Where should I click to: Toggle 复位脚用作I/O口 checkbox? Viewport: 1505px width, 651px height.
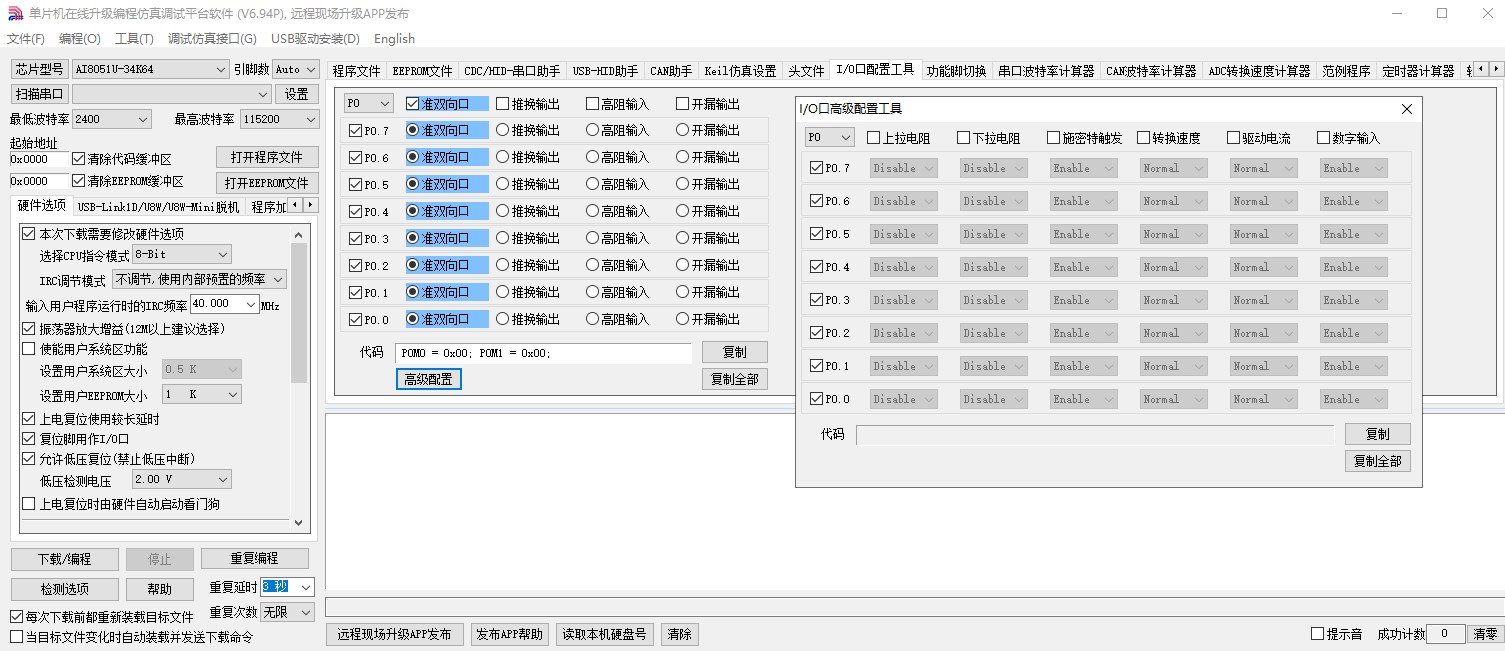[x=28, y=439]
